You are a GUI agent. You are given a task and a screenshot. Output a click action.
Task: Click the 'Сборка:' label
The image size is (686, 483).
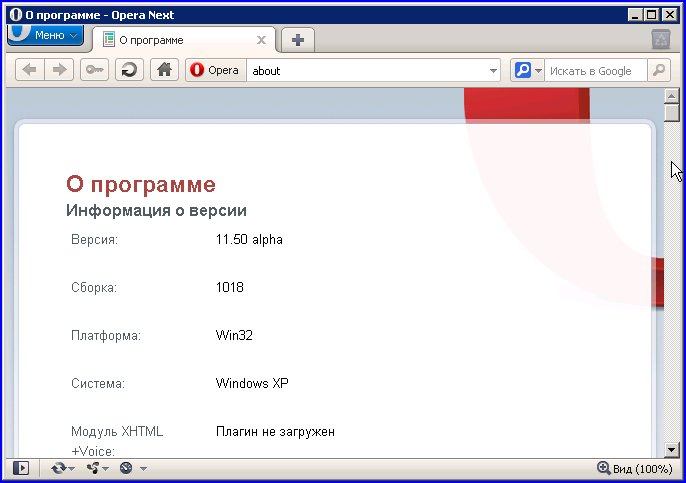pyautogui.click(x=94, y=287)
